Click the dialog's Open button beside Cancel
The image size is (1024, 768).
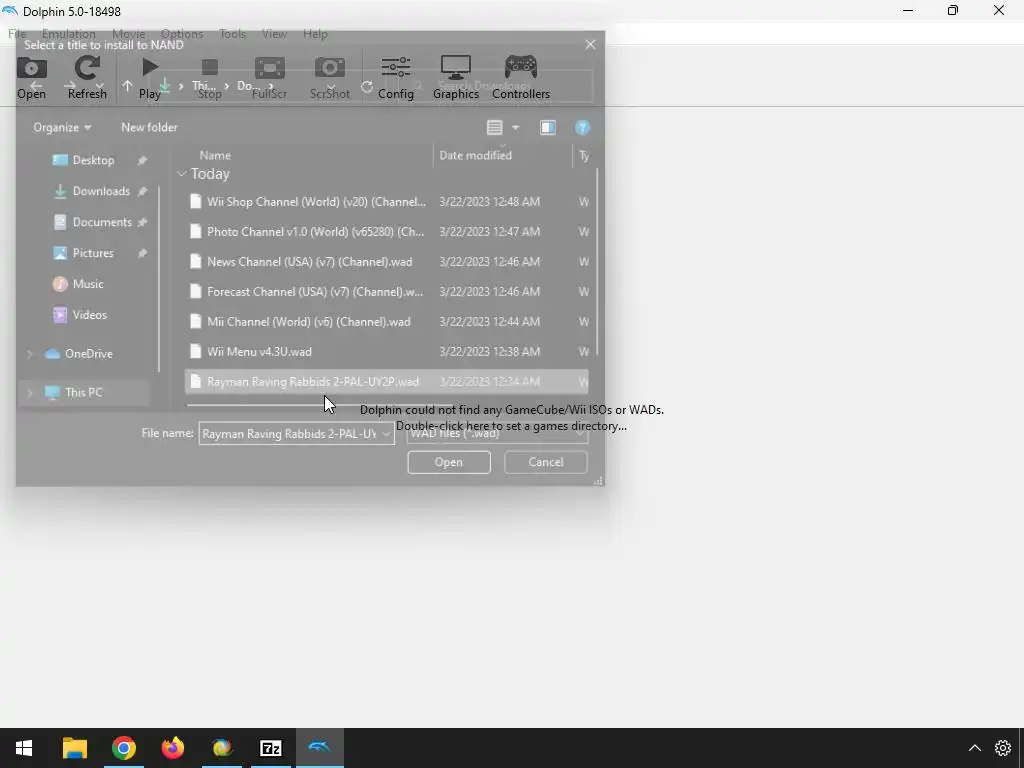(449, 462)
